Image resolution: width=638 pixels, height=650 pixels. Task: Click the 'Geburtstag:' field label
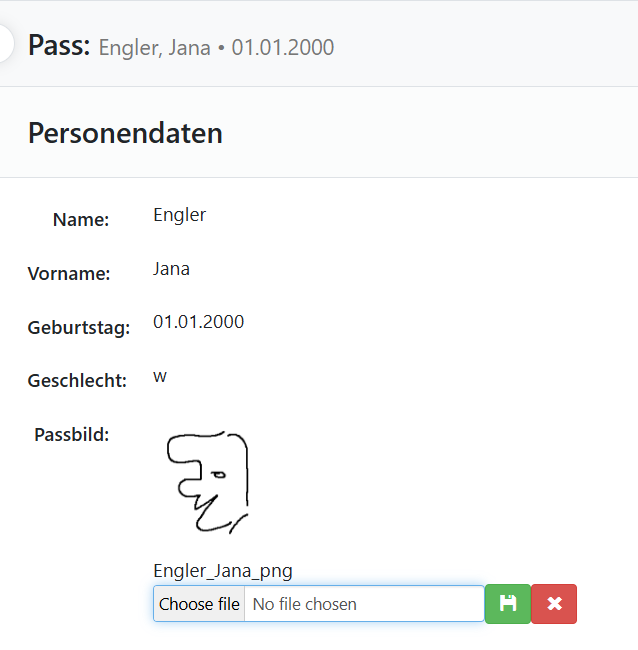coord(79,327)
